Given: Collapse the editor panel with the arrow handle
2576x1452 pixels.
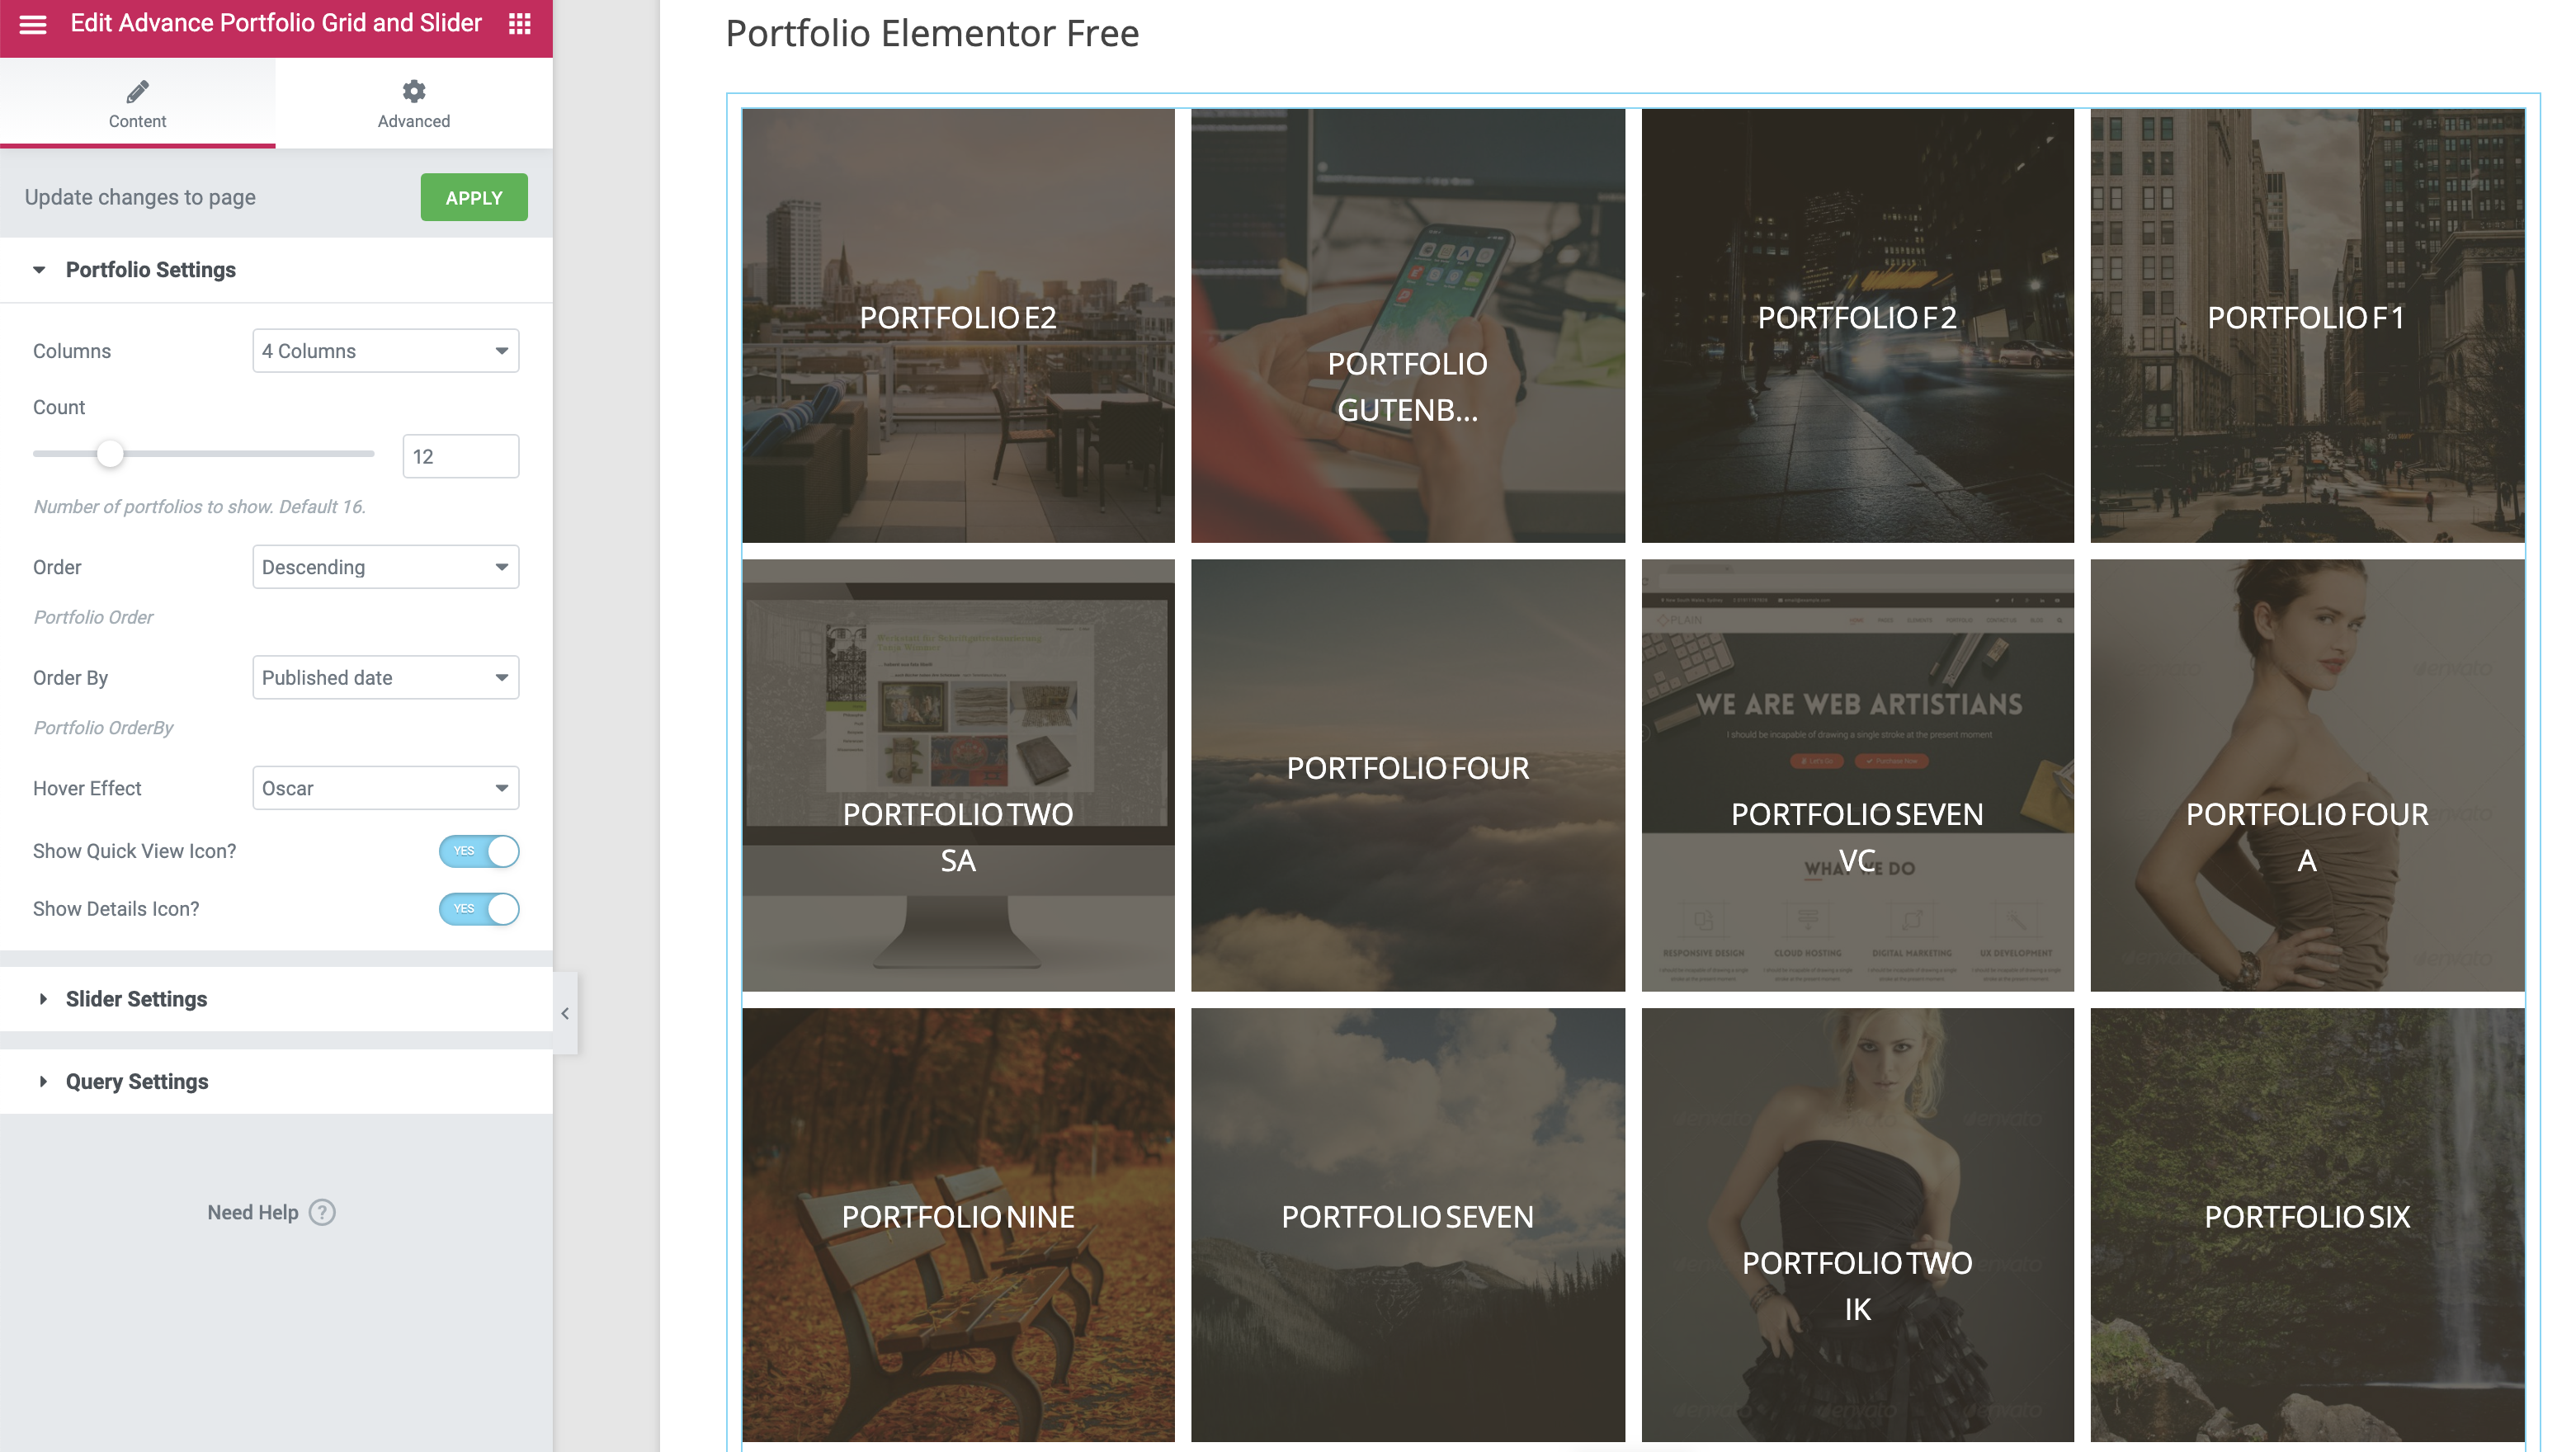Looking at the screenshot, I should point(565,1013).
